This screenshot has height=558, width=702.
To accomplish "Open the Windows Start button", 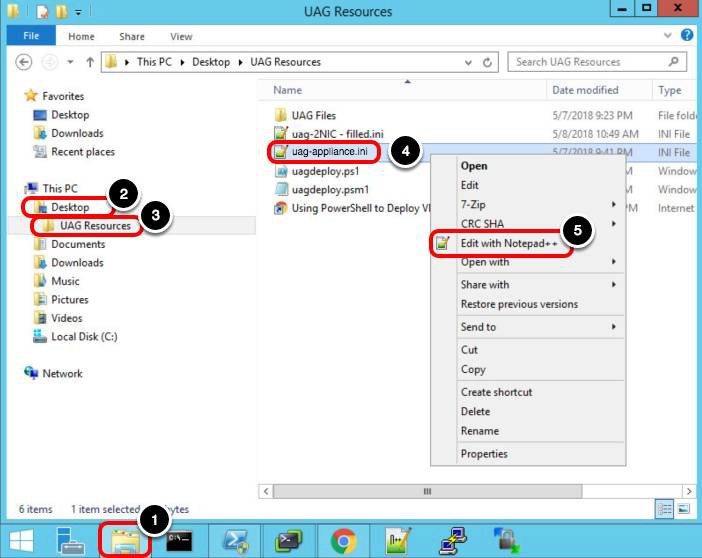I will point(21,541).
